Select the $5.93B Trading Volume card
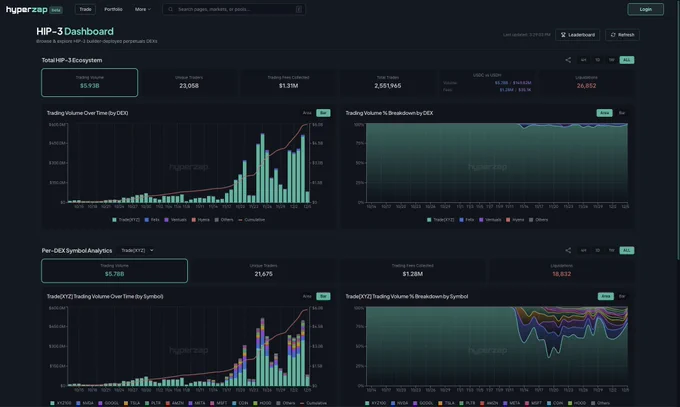Viewport: 680px width, 407px height. pyautogui.click(x=90, y=82)
